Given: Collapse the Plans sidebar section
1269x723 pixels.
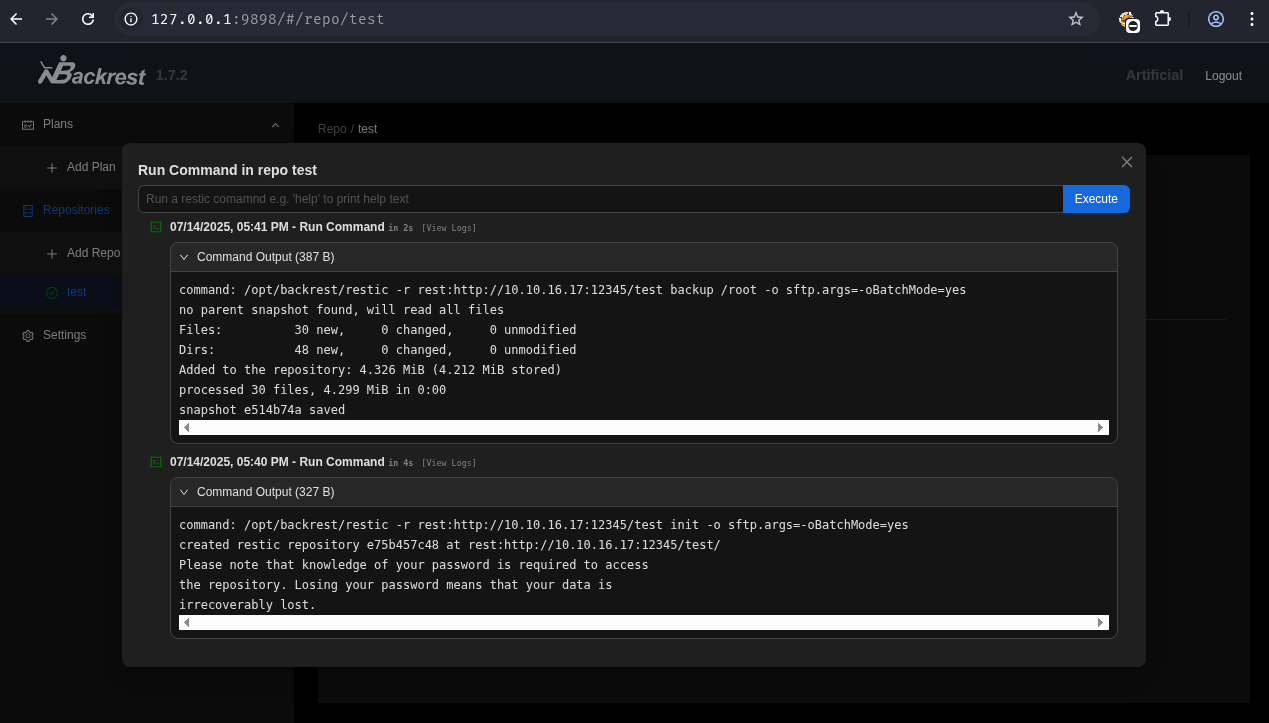Looking at the screenshot, I should pyautogui.click(x=275, y=124).
